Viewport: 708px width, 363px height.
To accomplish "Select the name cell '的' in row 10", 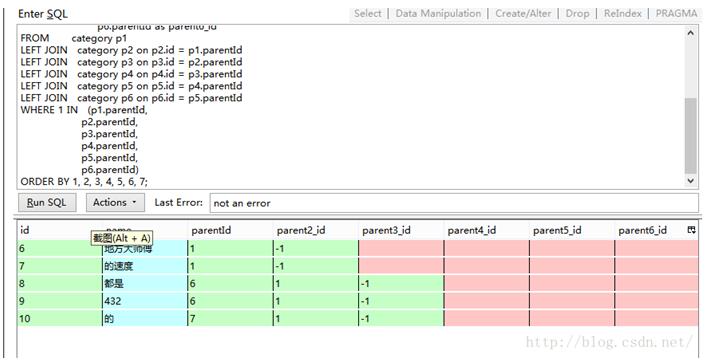I will point(145,318).
